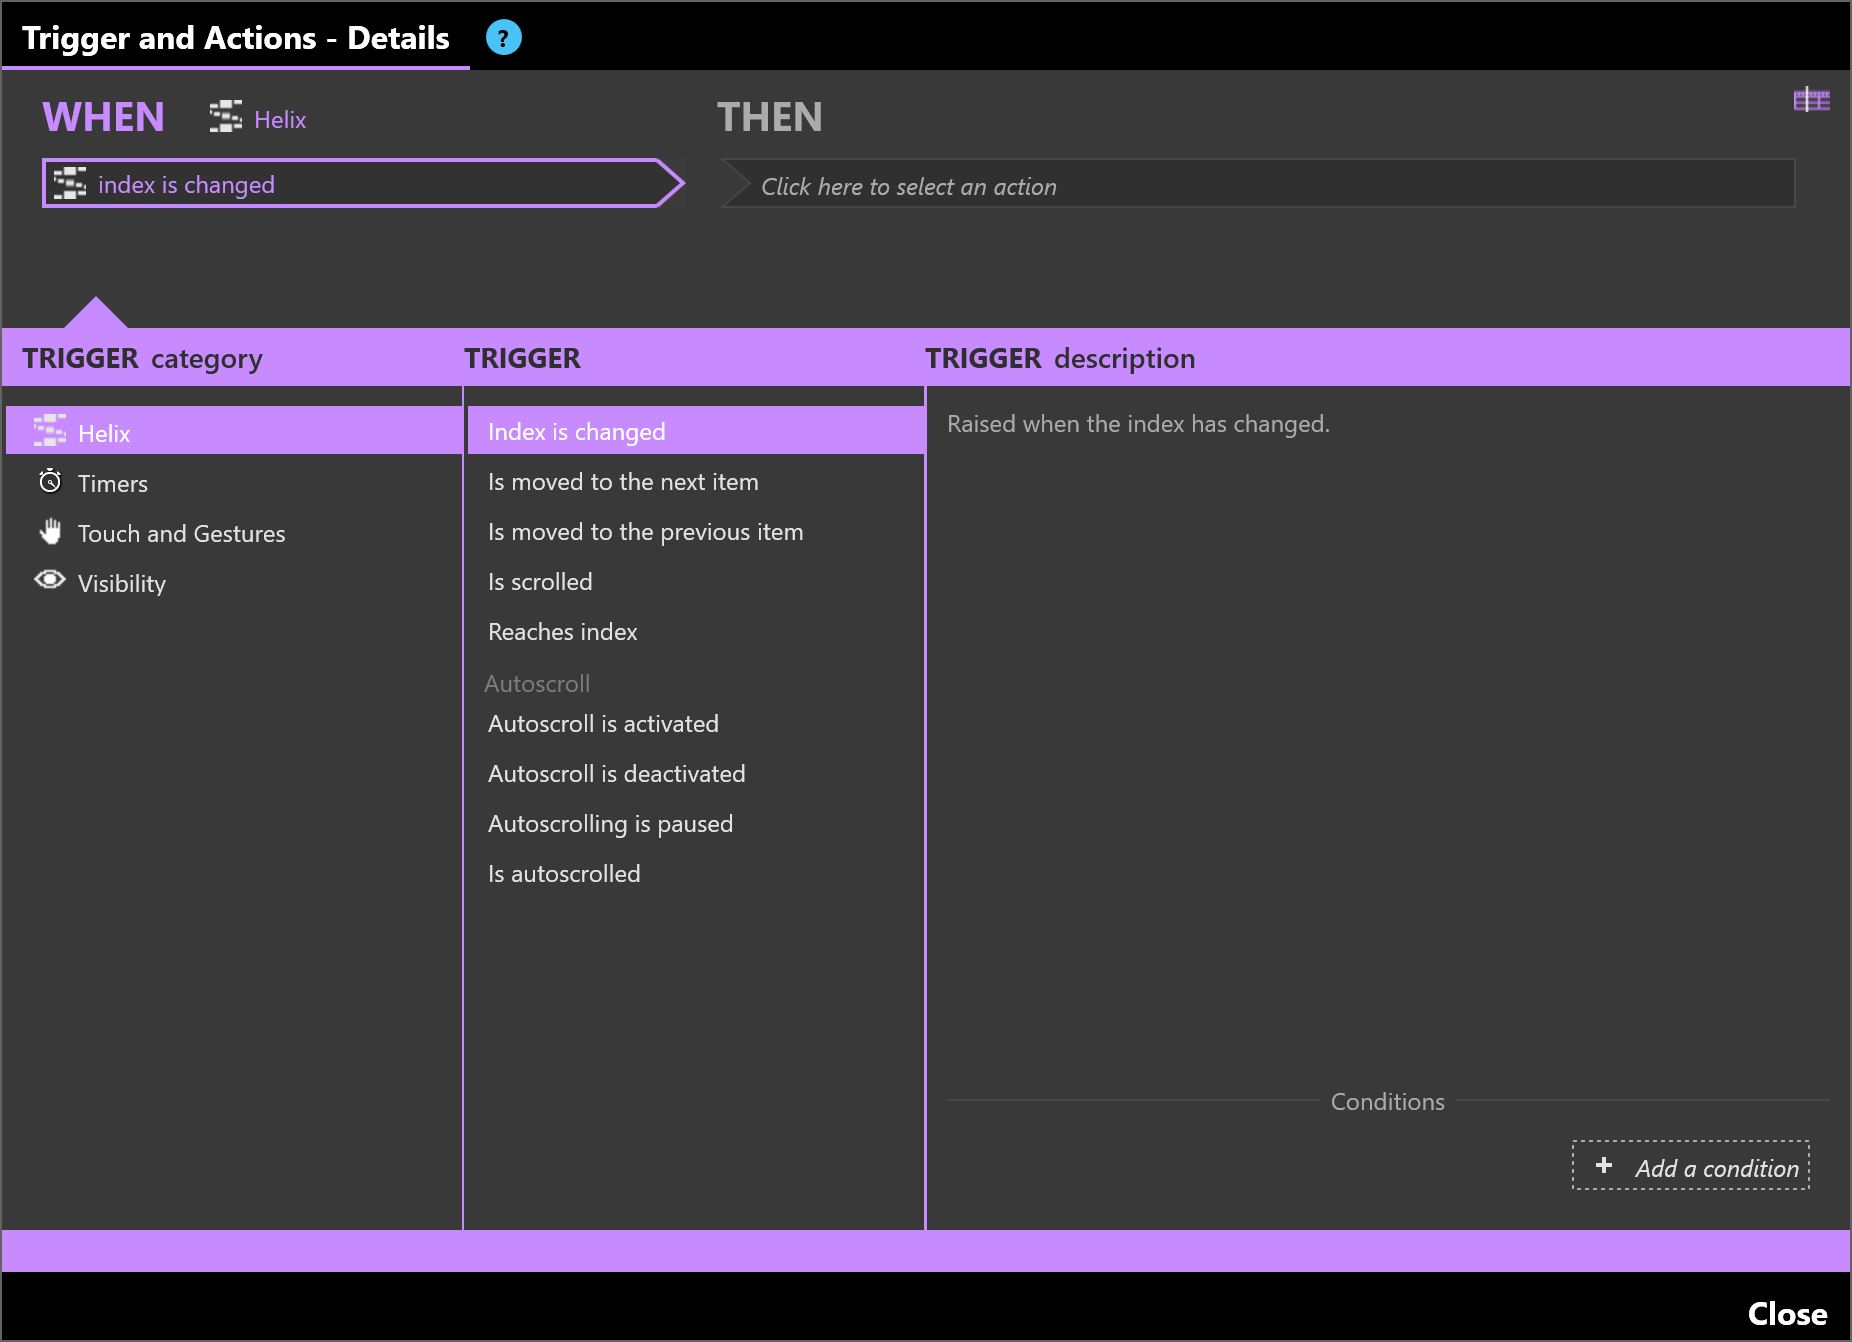The height and width of the screenshot is (1342, 1852).
Task: Select the Visibility trigger category
Action: tap(122, 584)
